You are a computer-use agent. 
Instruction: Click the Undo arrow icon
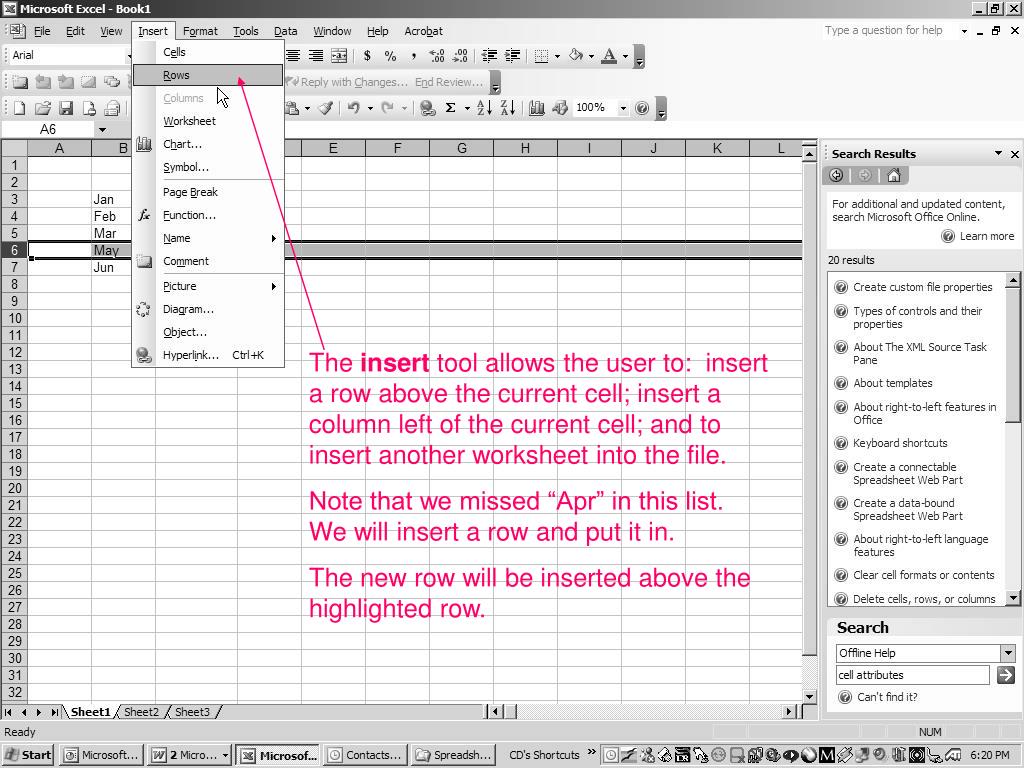[353, 108]
